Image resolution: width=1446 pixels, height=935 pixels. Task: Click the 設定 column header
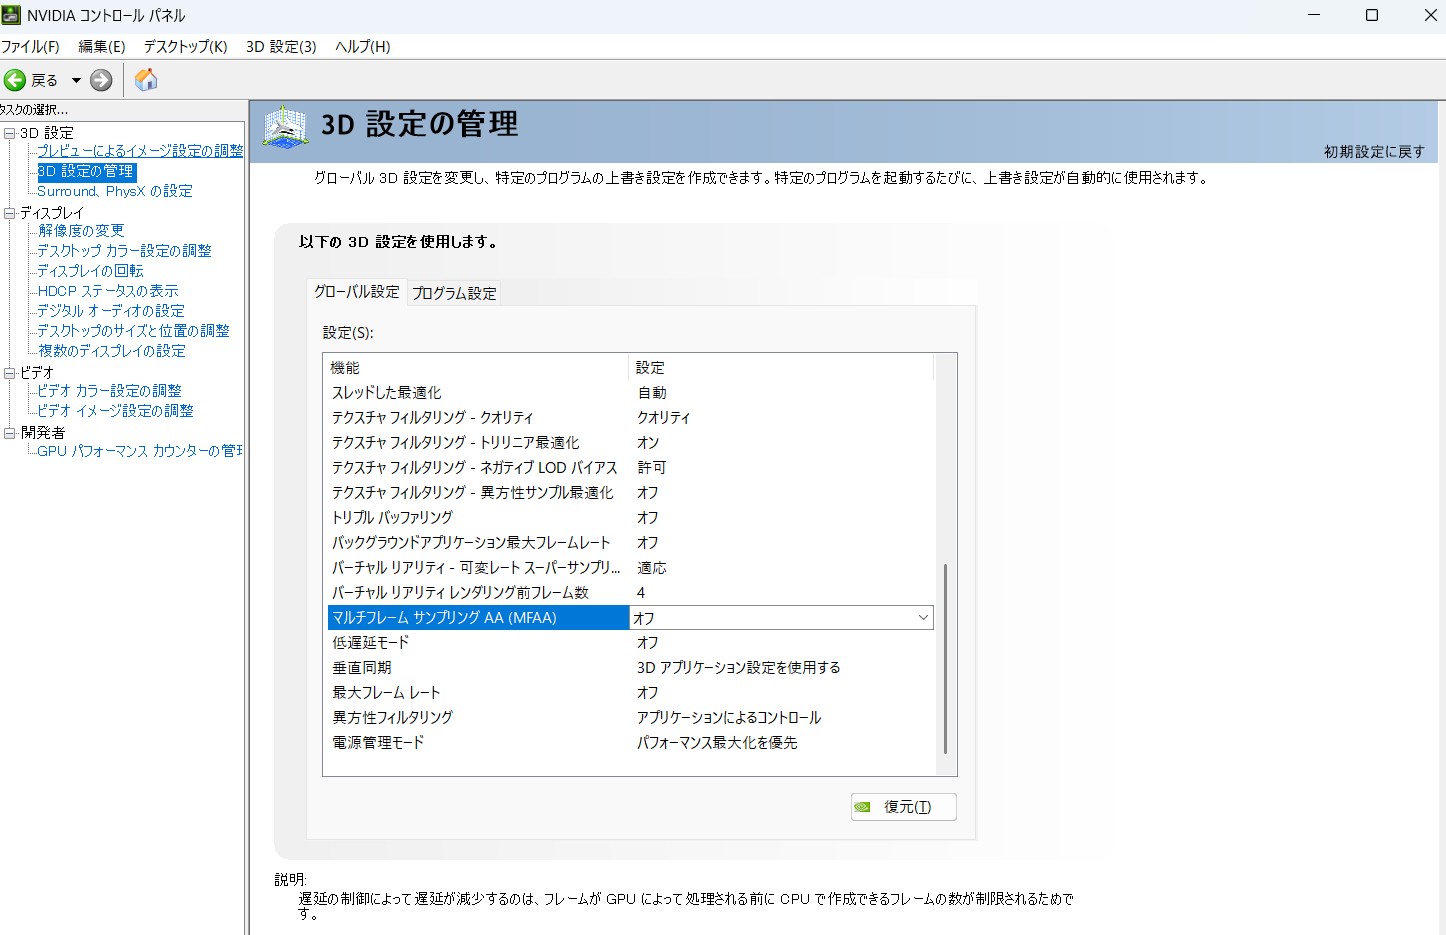[x=781, y=368]
